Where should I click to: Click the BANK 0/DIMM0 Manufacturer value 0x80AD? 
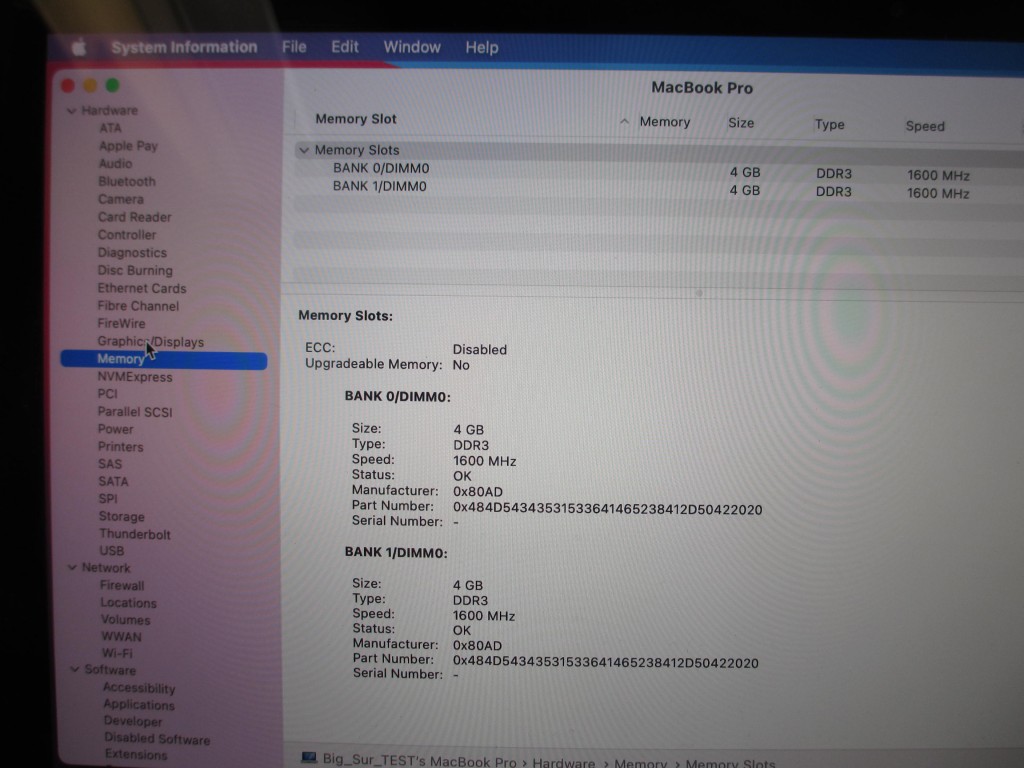point(478,491)
